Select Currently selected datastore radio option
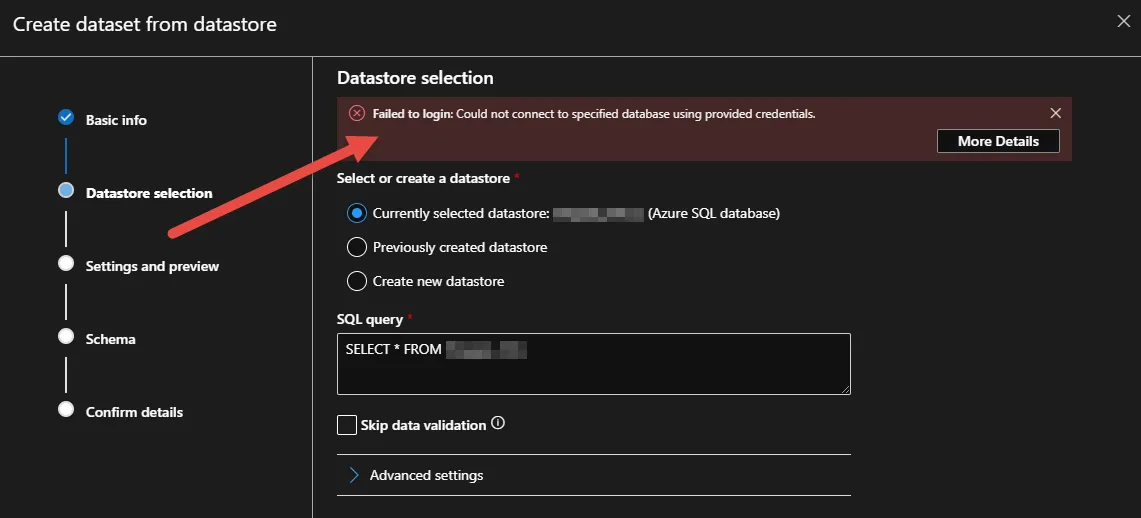 coord(357,213)
